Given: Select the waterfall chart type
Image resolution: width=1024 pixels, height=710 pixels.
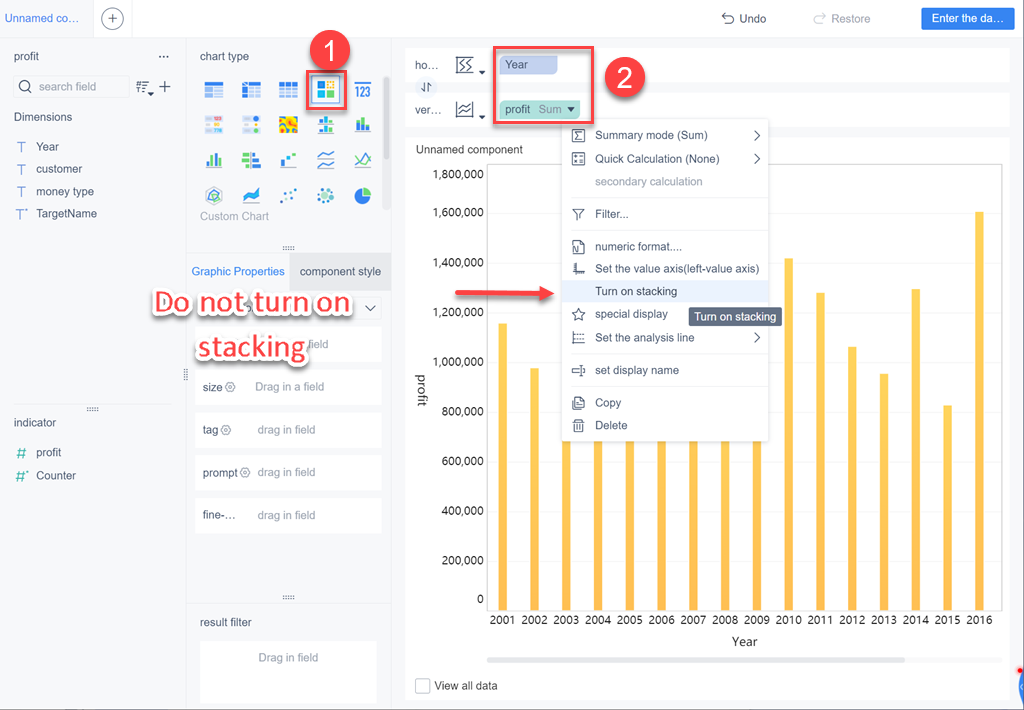Looking at the screenshot, I should [288, 159].
